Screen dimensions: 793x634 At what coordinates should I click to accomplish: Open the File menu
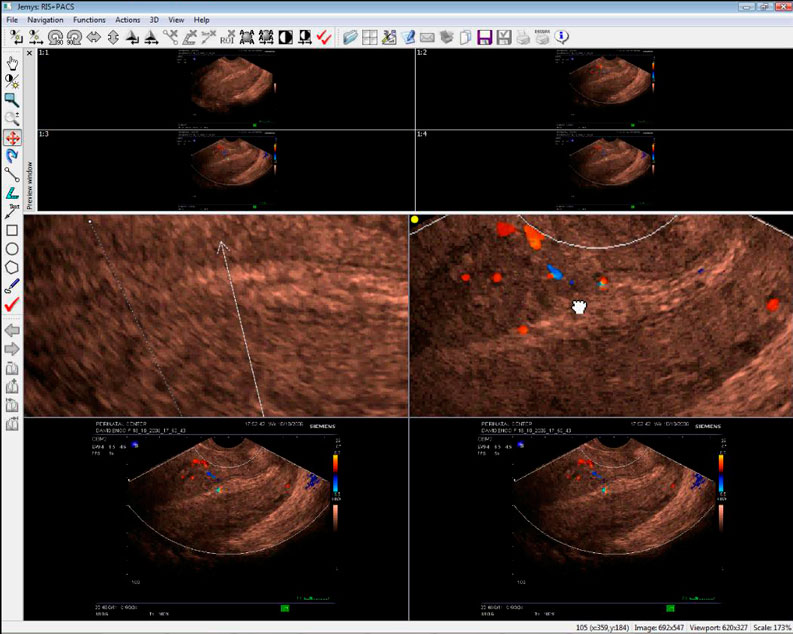12,20
